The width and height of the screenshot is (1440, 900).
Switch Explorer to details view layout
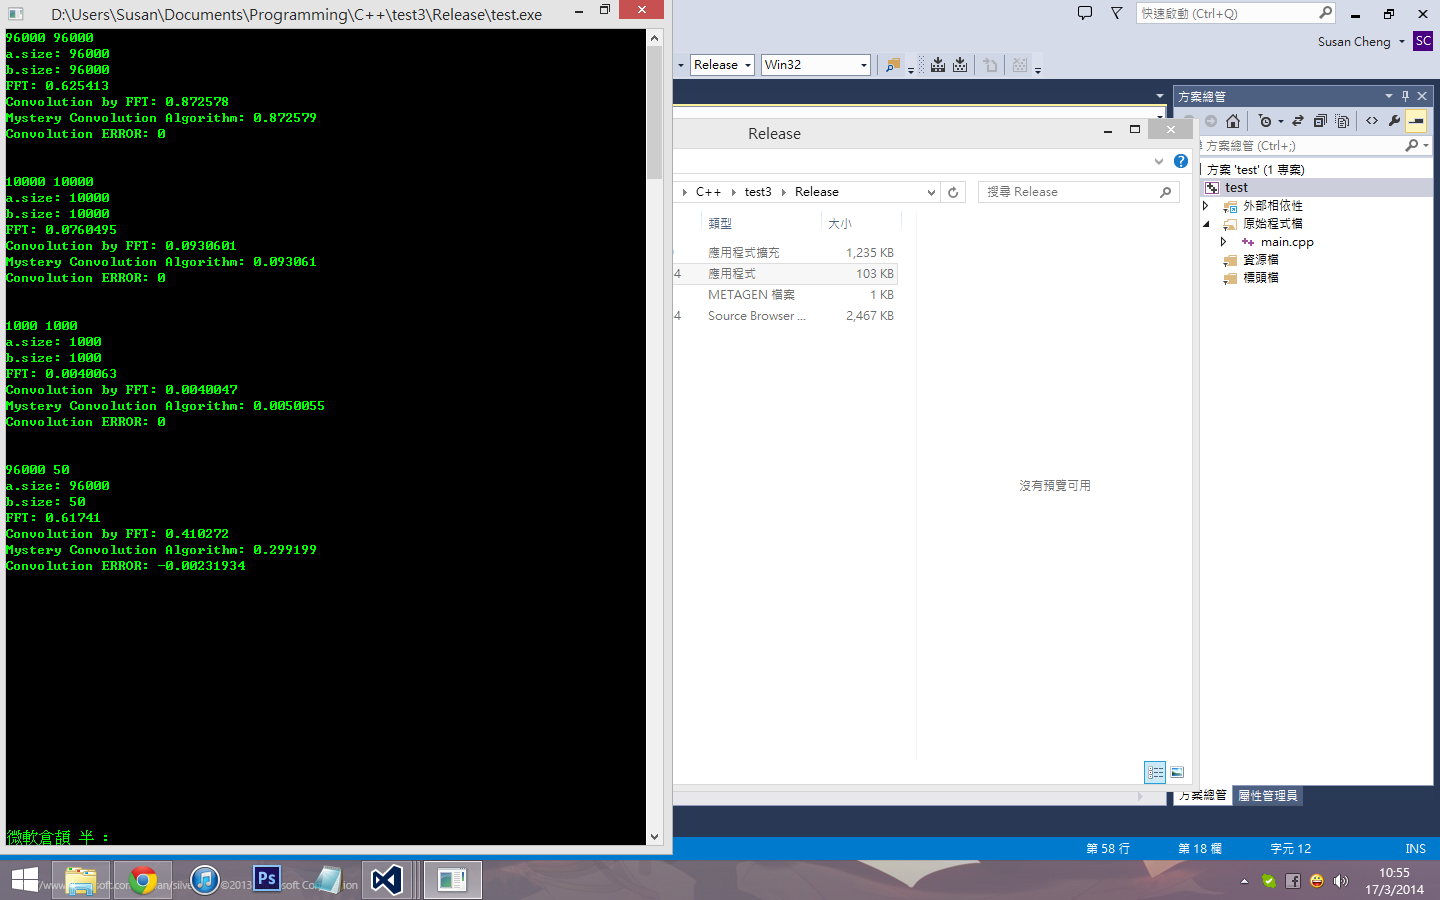tap(1155, 772)
